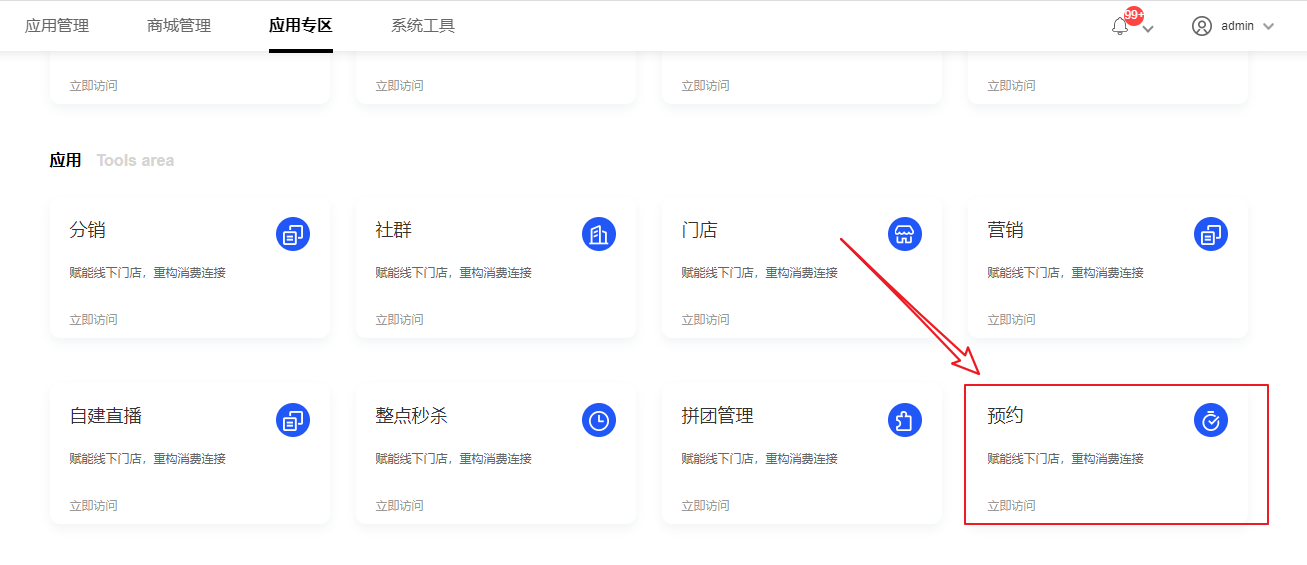Click the admin user avatar icon
Viewport: 1307px width, 565px height.
pos(1202,26)
